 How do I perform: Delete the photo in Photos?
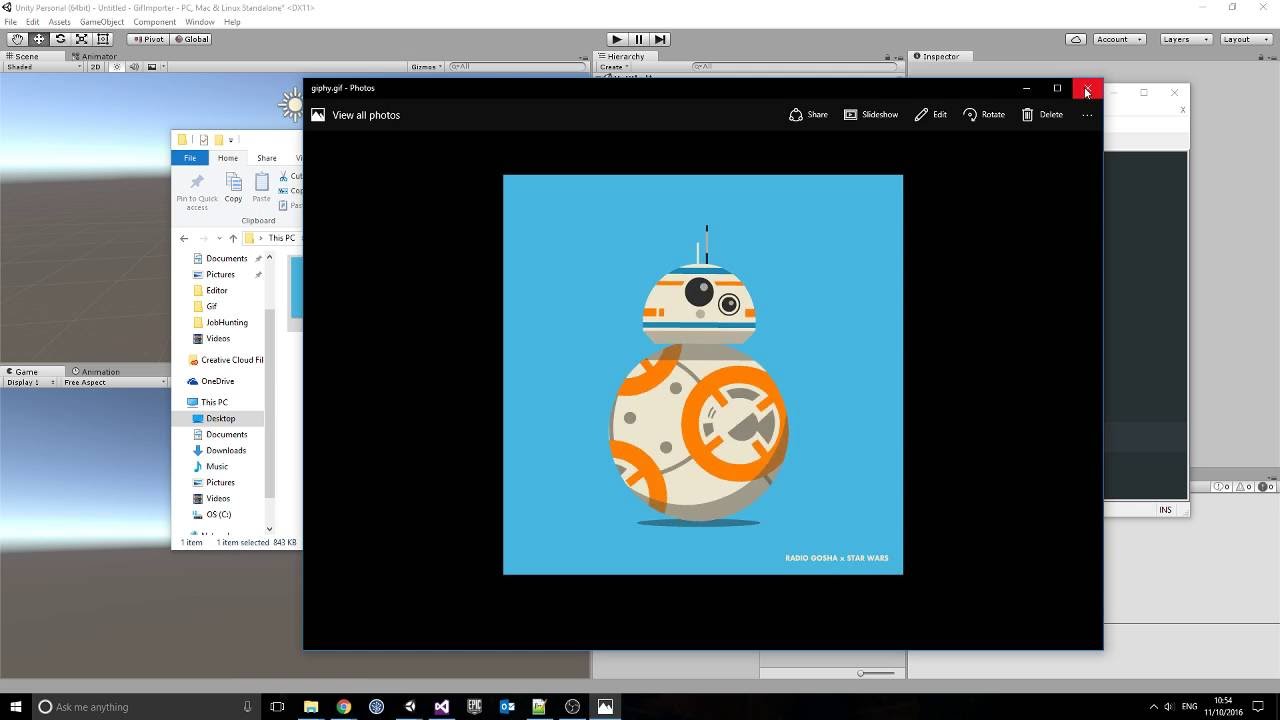[x=1042, y=115]
